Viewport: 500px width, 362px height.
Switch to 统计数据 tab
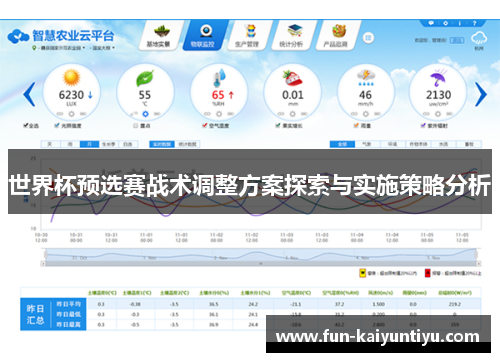pyautogui.click(x=187, y=144)
